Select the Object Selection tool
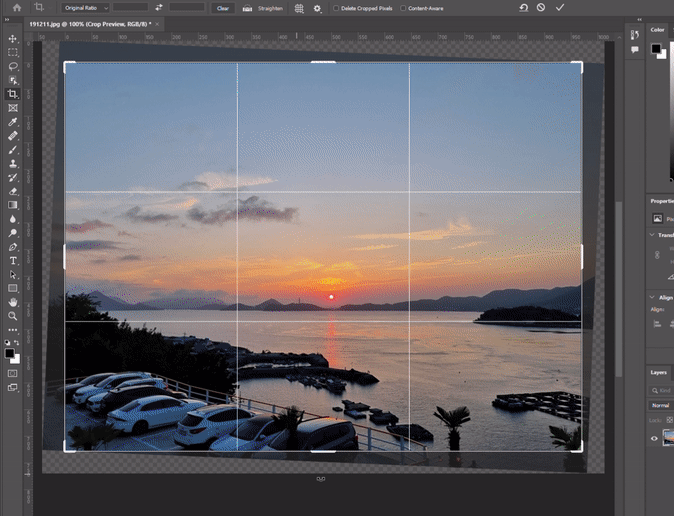The height and width of the screenshot is (516, 674). point(12,80)
